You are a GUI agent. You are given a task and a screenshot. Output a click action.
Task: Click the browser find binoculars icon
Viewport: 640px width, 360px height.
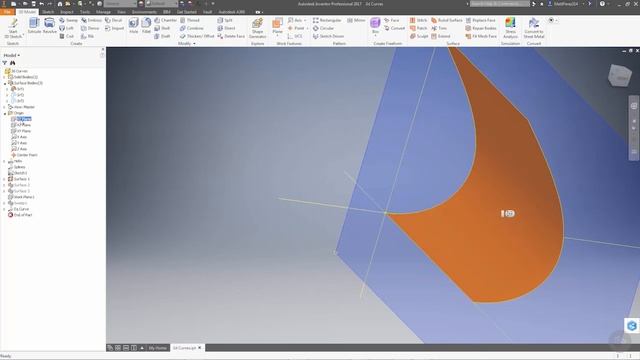[13, 63]
